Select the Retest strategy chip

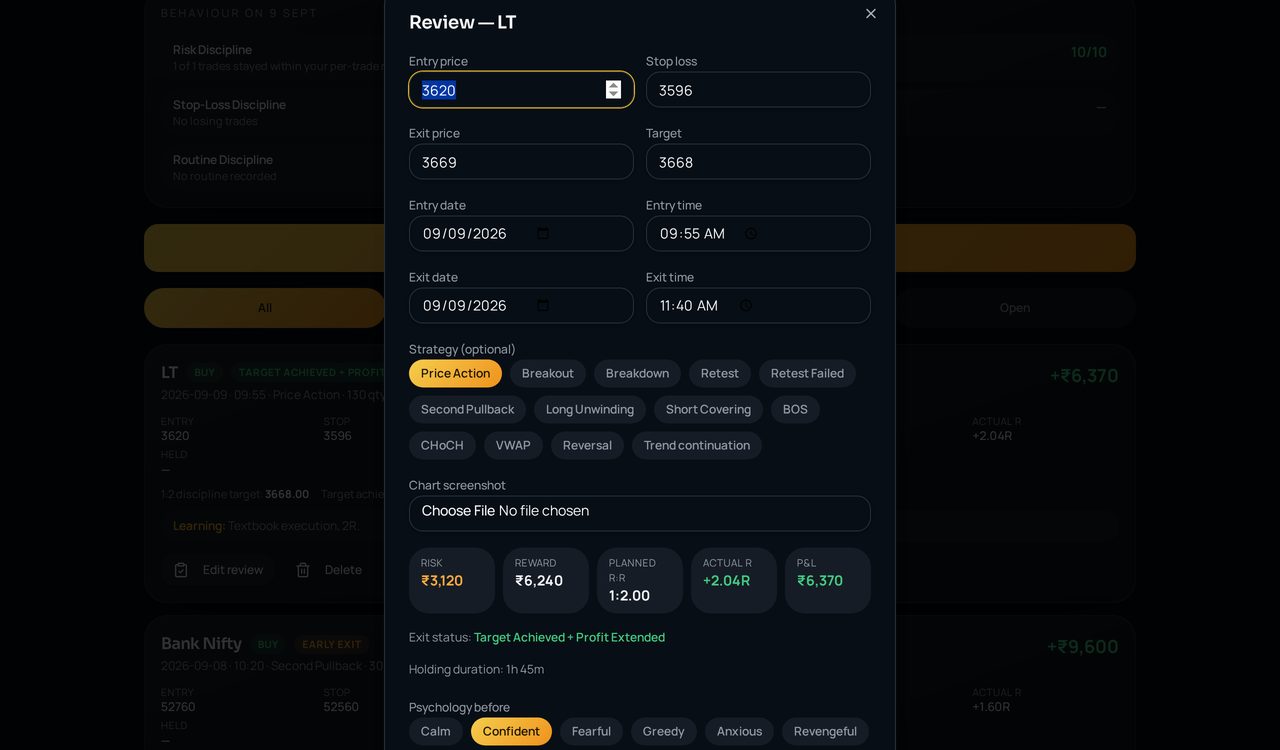point(720,373)
